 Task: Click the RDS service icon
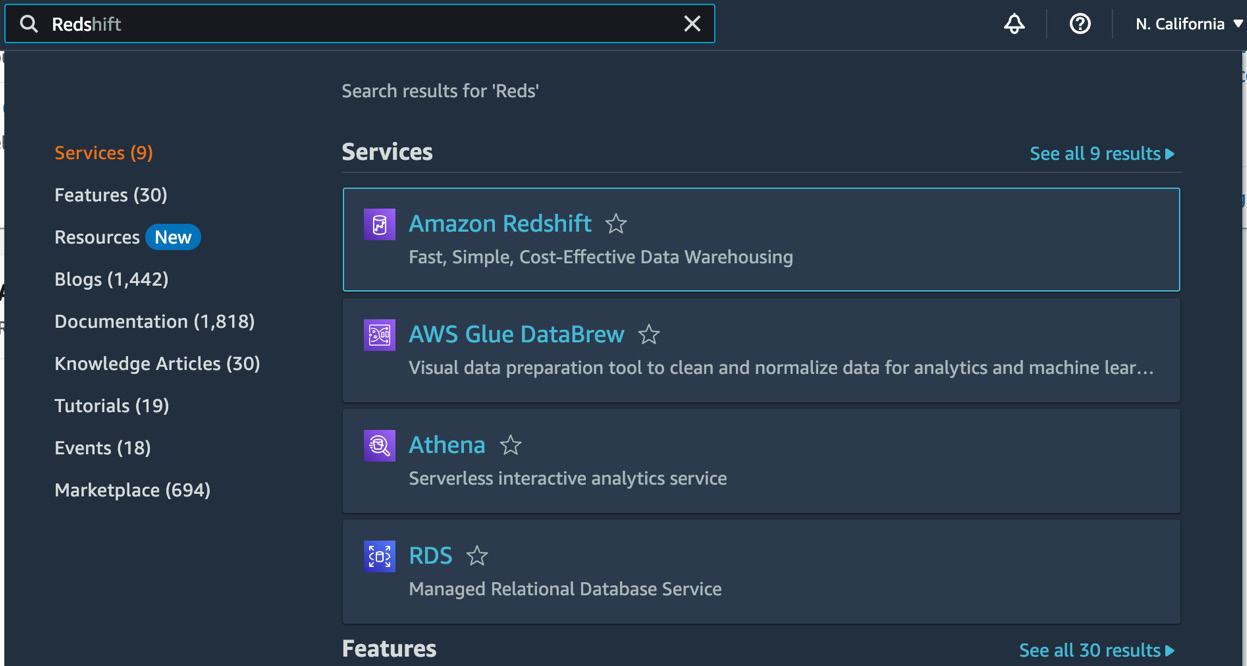point(380,556)
